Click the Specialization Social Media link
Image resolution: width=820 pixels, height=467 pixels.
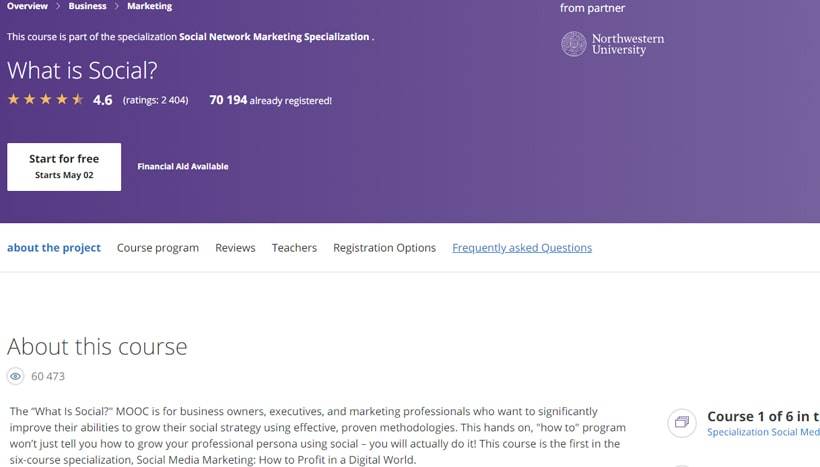coord(763,433)
